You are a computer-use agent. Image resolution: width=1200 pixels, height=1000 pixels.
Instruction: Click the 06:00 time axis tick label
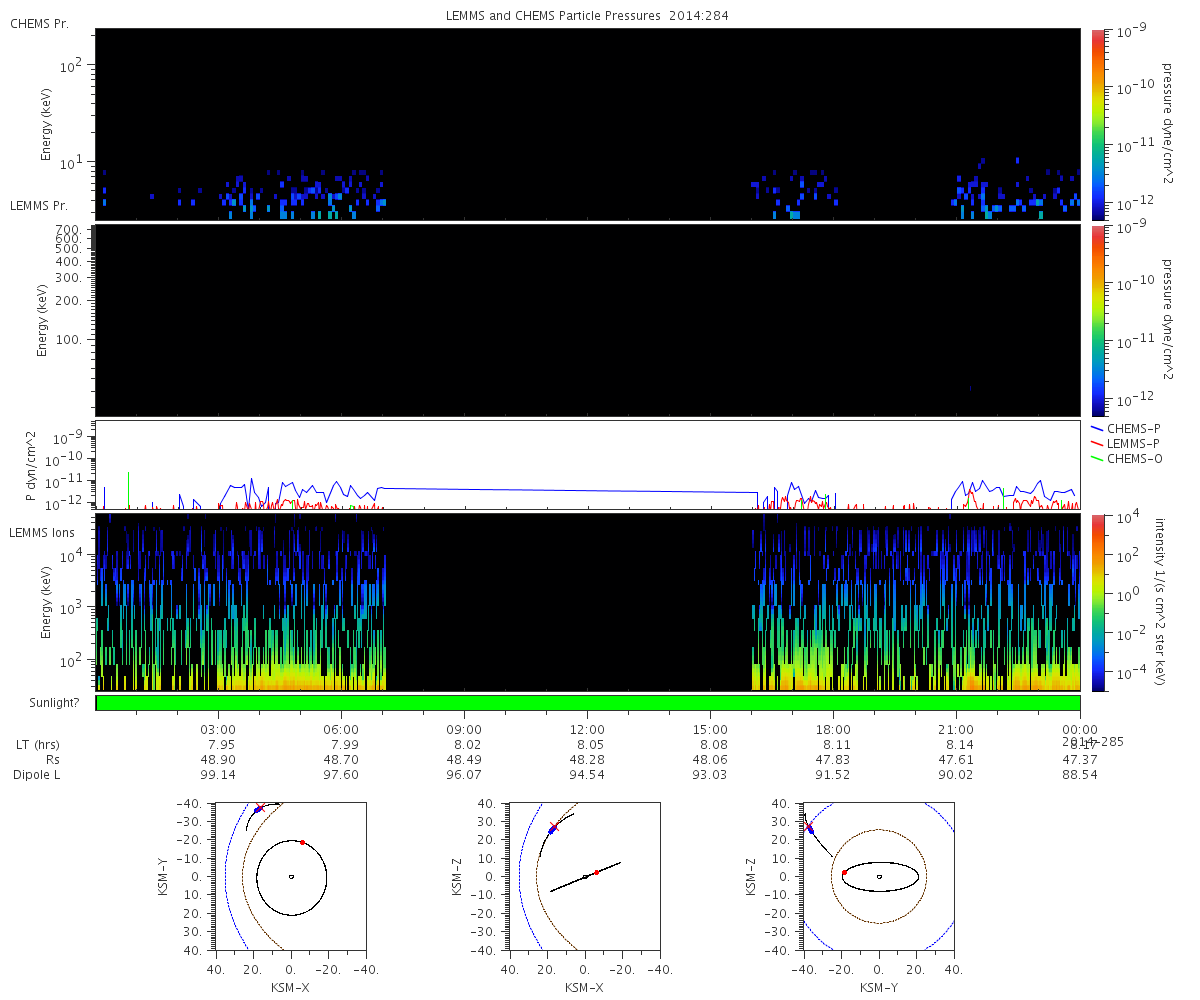coord(341,729)
